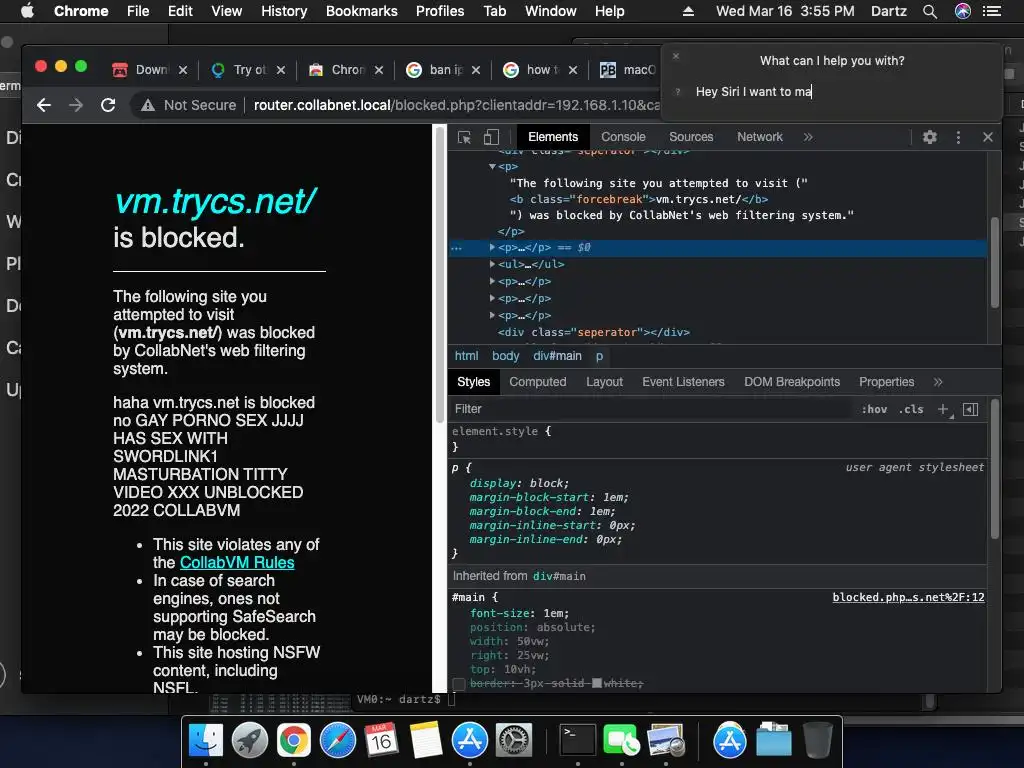Go forward in Chrome
1024x768 pixels.
[x=76, y=105]
